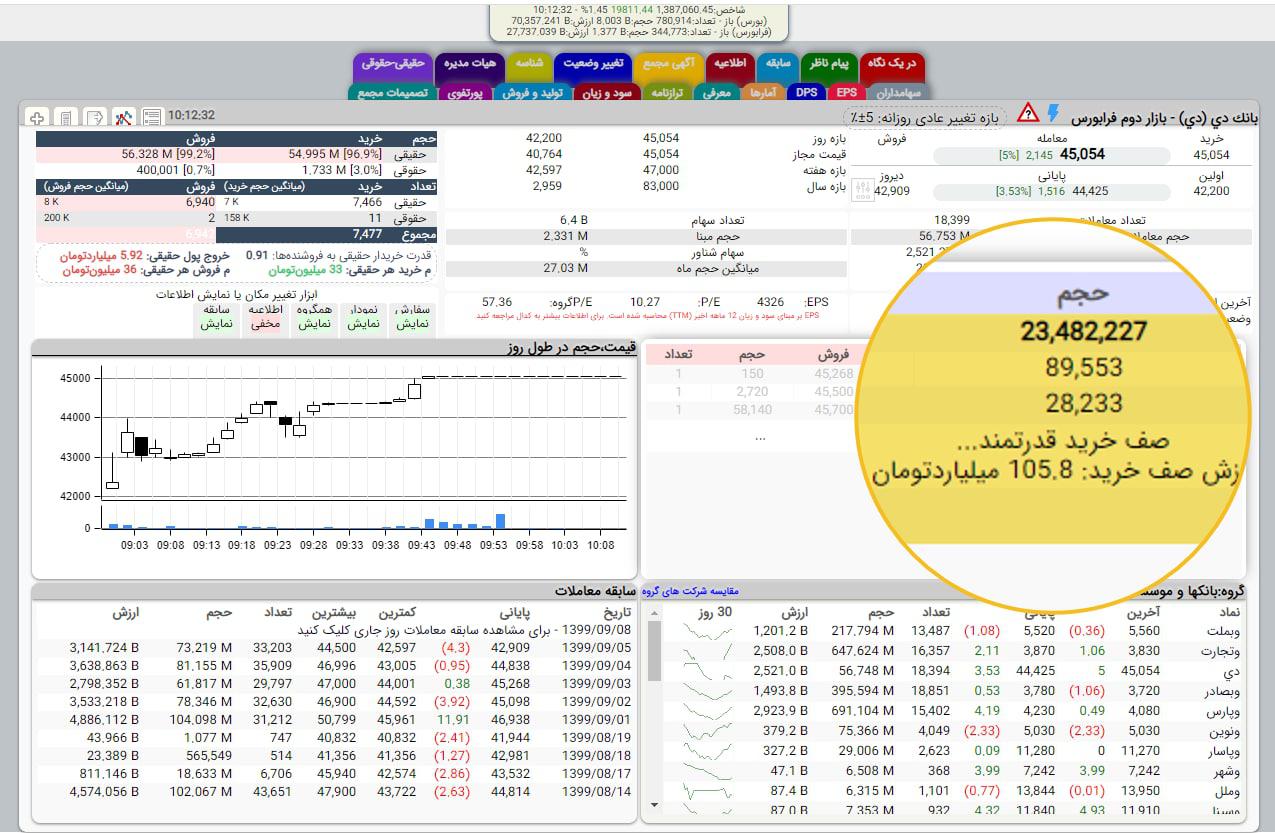Click the نماد column header in group table

pos(1230,612)
